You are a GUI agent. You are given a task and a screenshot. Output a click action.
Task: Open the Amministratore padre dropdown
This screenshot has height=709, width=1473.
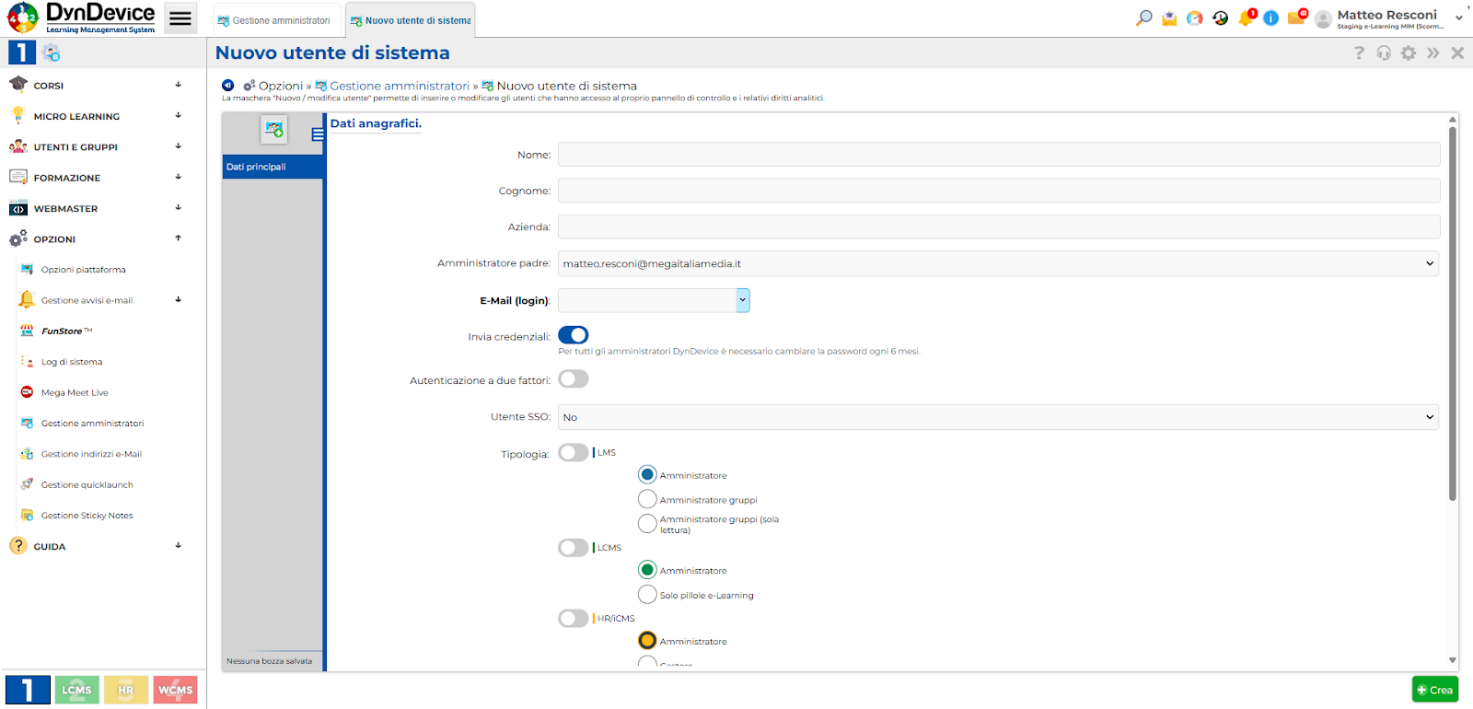(997, 264)
